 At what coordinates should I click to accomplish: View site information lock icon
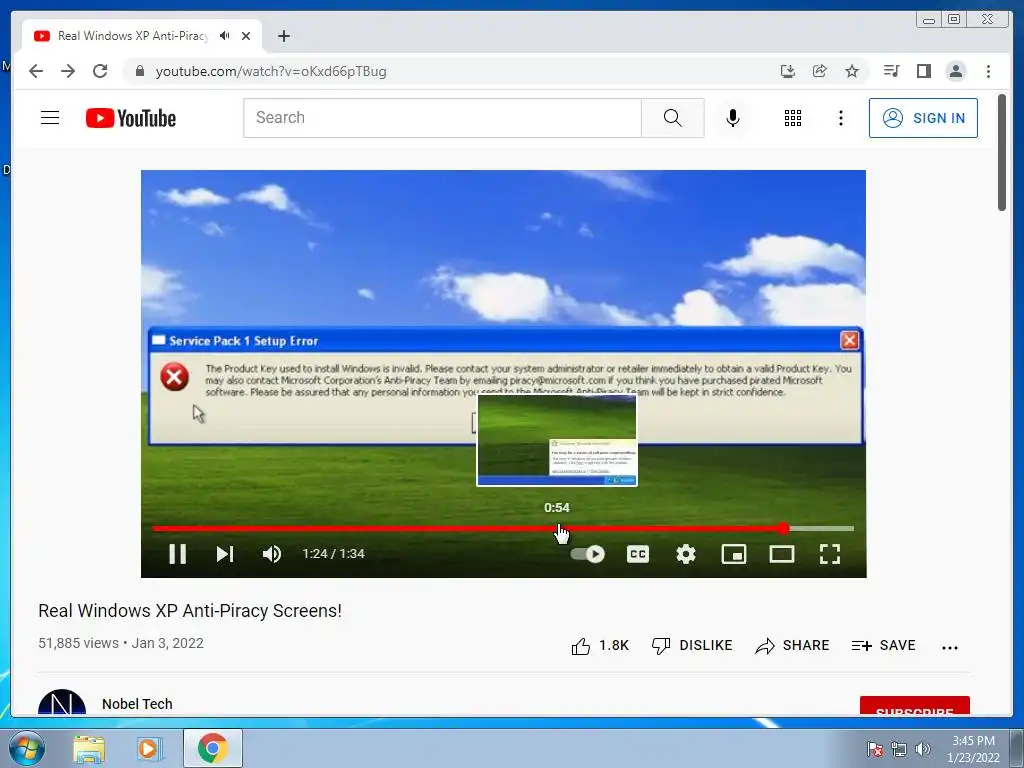pos(139,71)
